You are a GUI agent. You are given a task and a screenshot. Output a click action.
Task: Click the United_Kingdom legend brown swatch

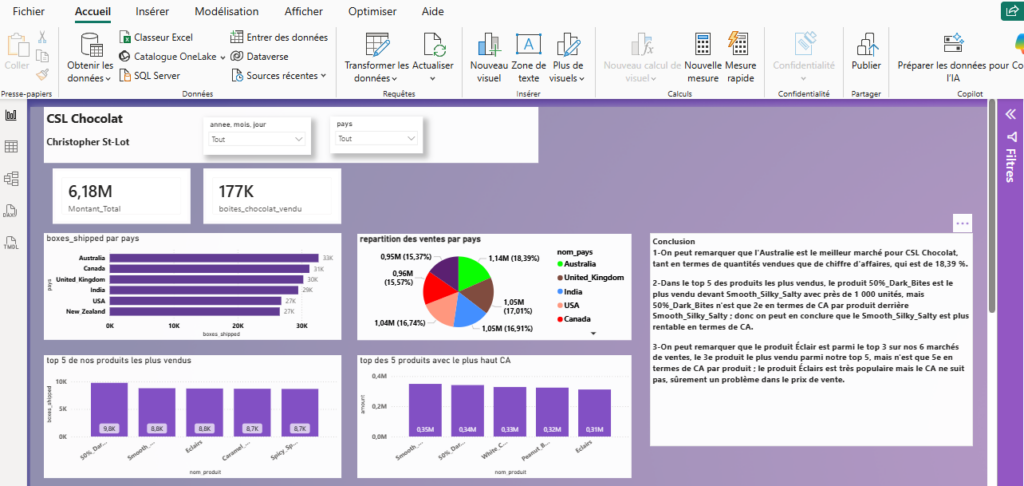pos(560,278)
